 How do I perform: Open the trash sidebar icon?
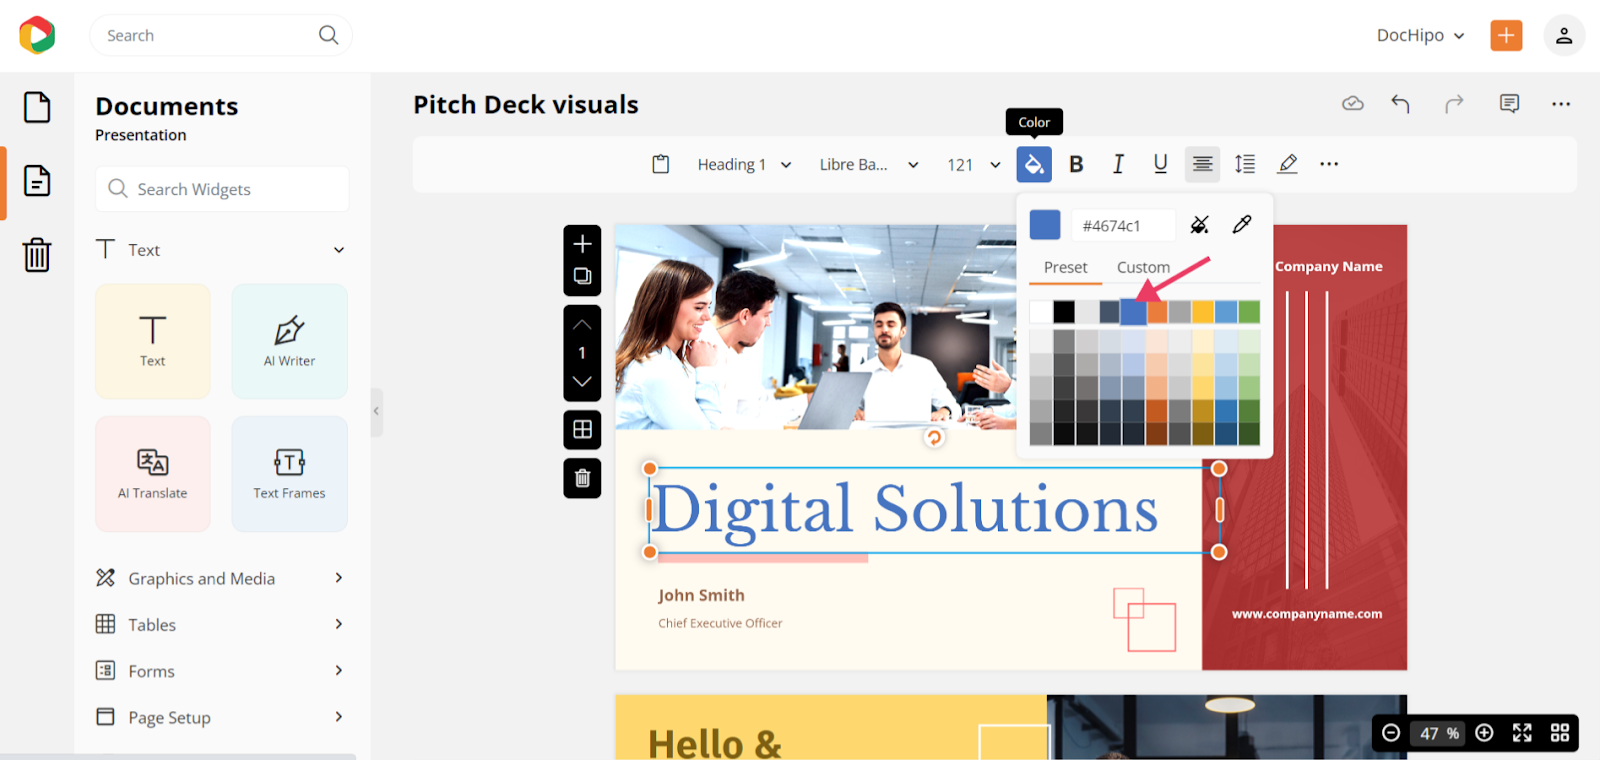(x=37, y=254)
